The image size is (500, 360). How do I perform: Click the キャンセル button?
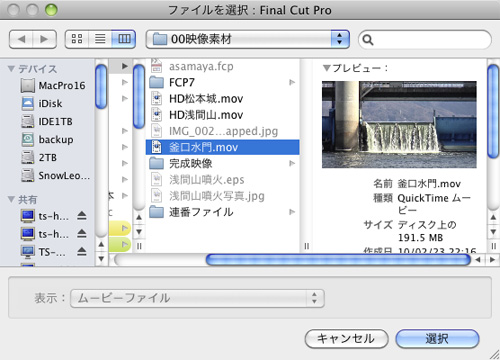[346, 339]
